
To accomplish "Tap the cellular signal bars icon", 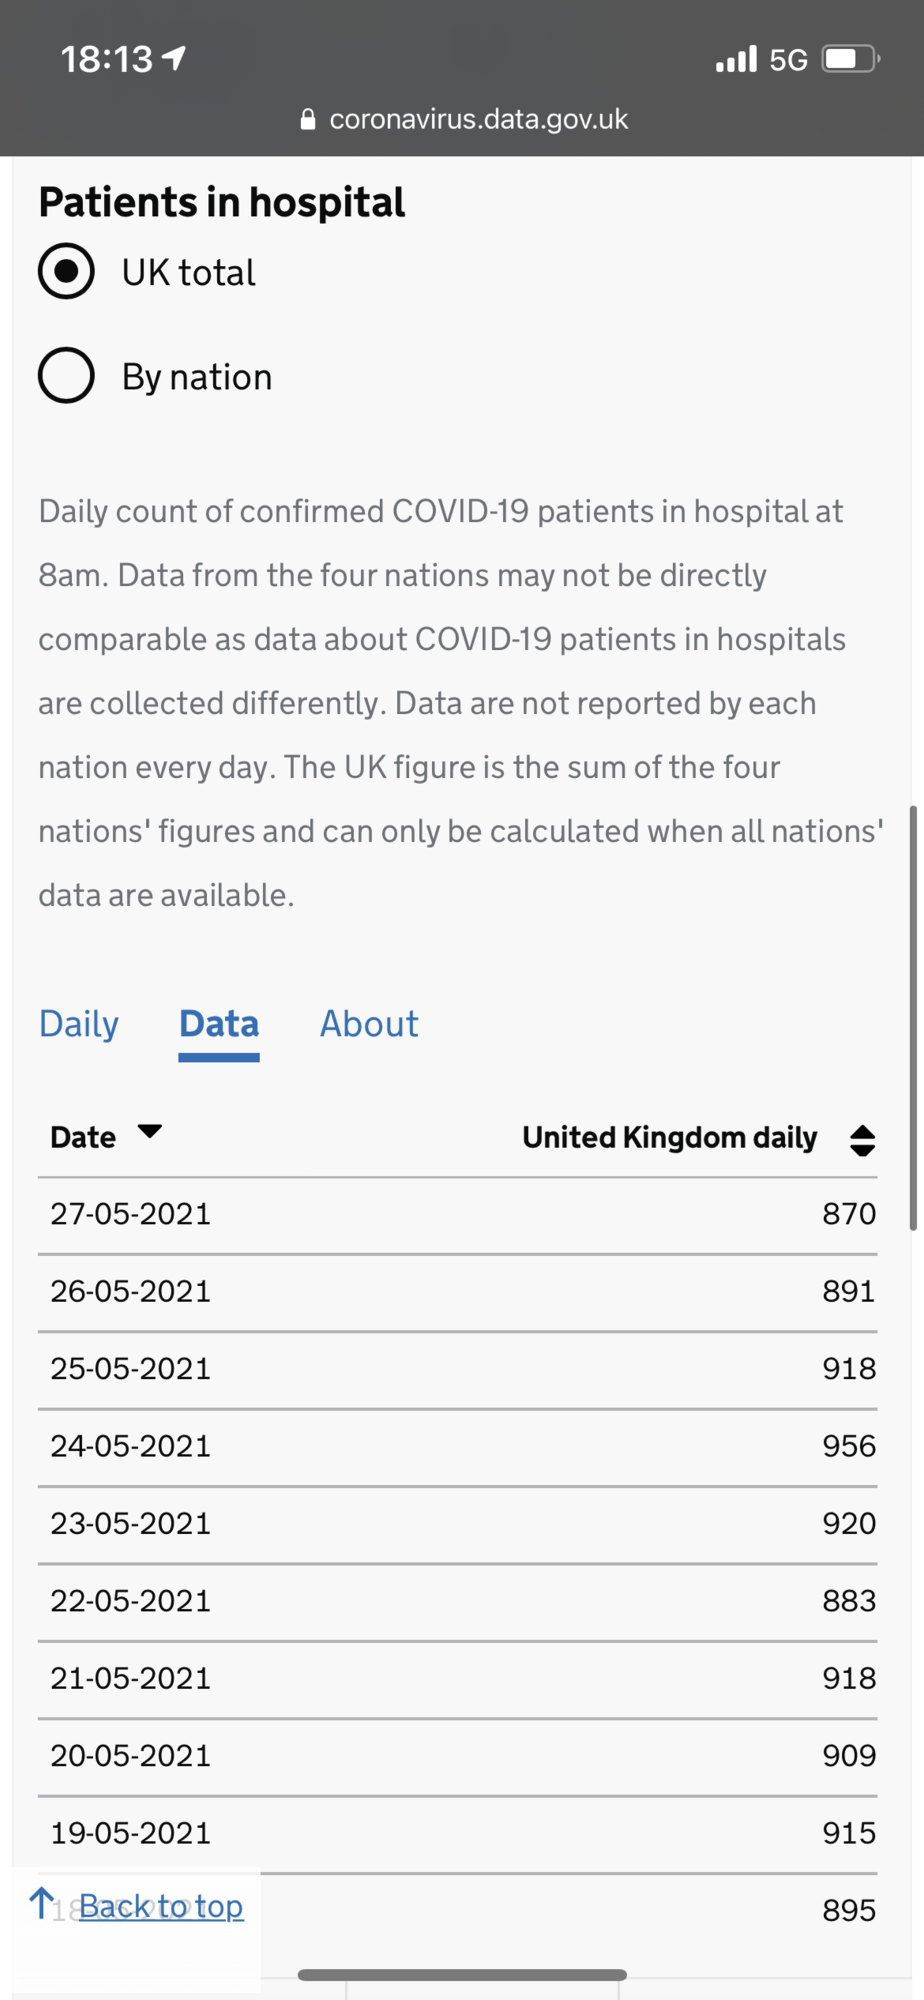I will pyautogui.click(x=736, y=60).
